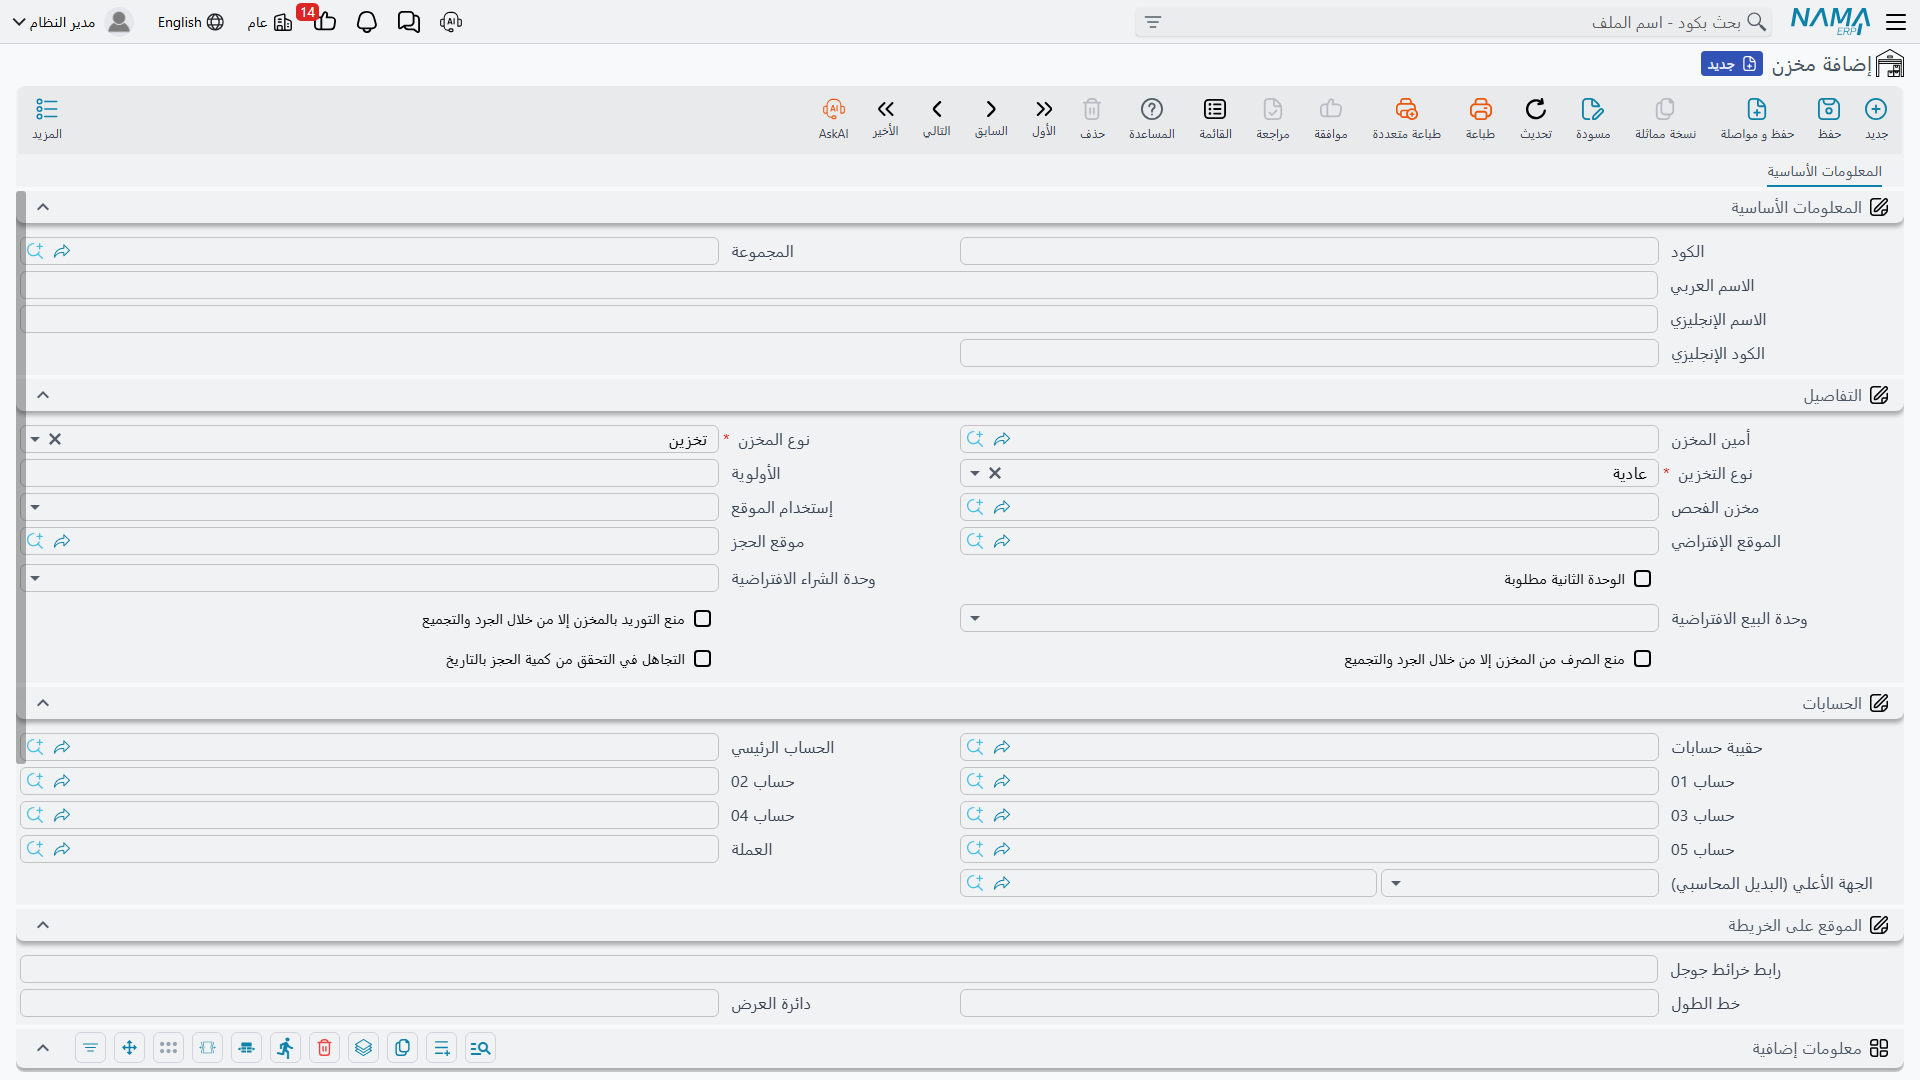Click the طباعة متعددة multi-print icon
The image size is (1920, 1080).
click(x=1406, y=109)
